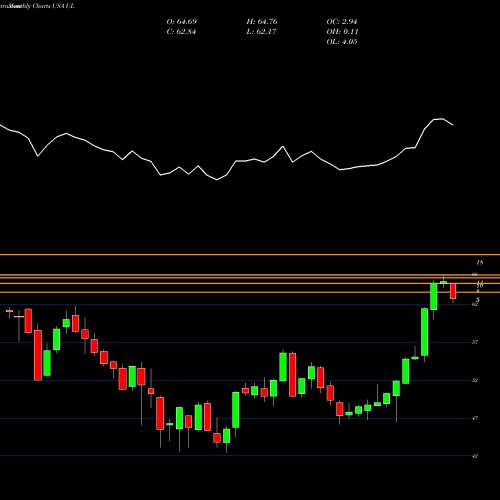Click the high price value H: 64.76
The width and height of the screenshot is (500, 500).
(x=262, y=22)
